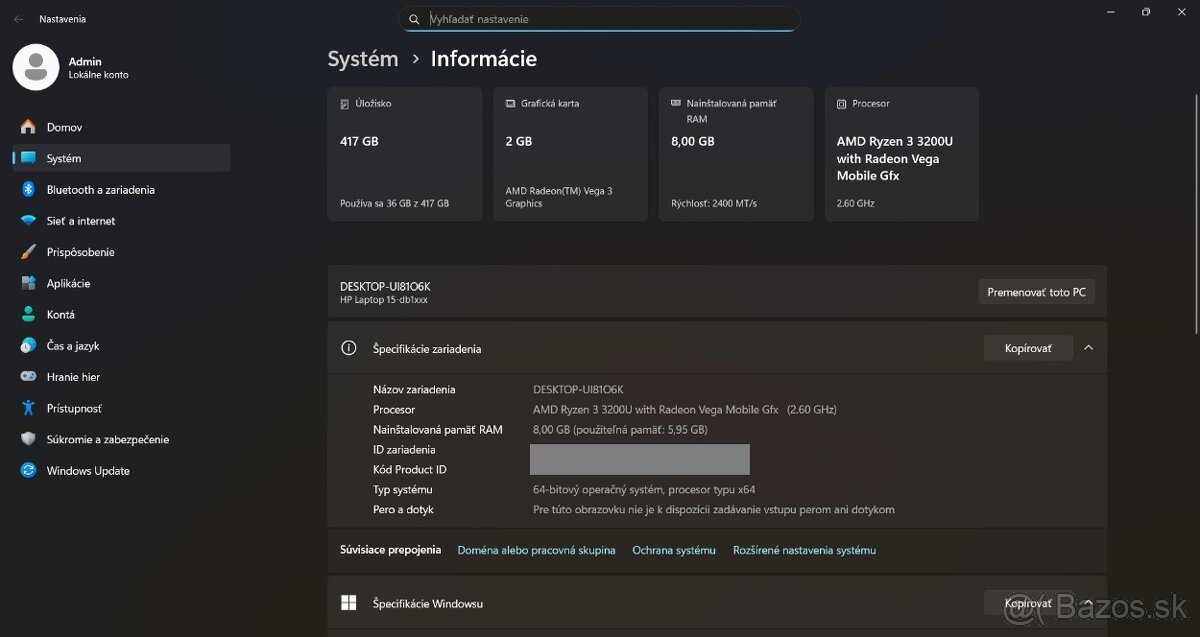Screen dimensions: 1200x637
Task: Click the Nainštalovaná pamäť RAM card icon
Action: point(676,103)
